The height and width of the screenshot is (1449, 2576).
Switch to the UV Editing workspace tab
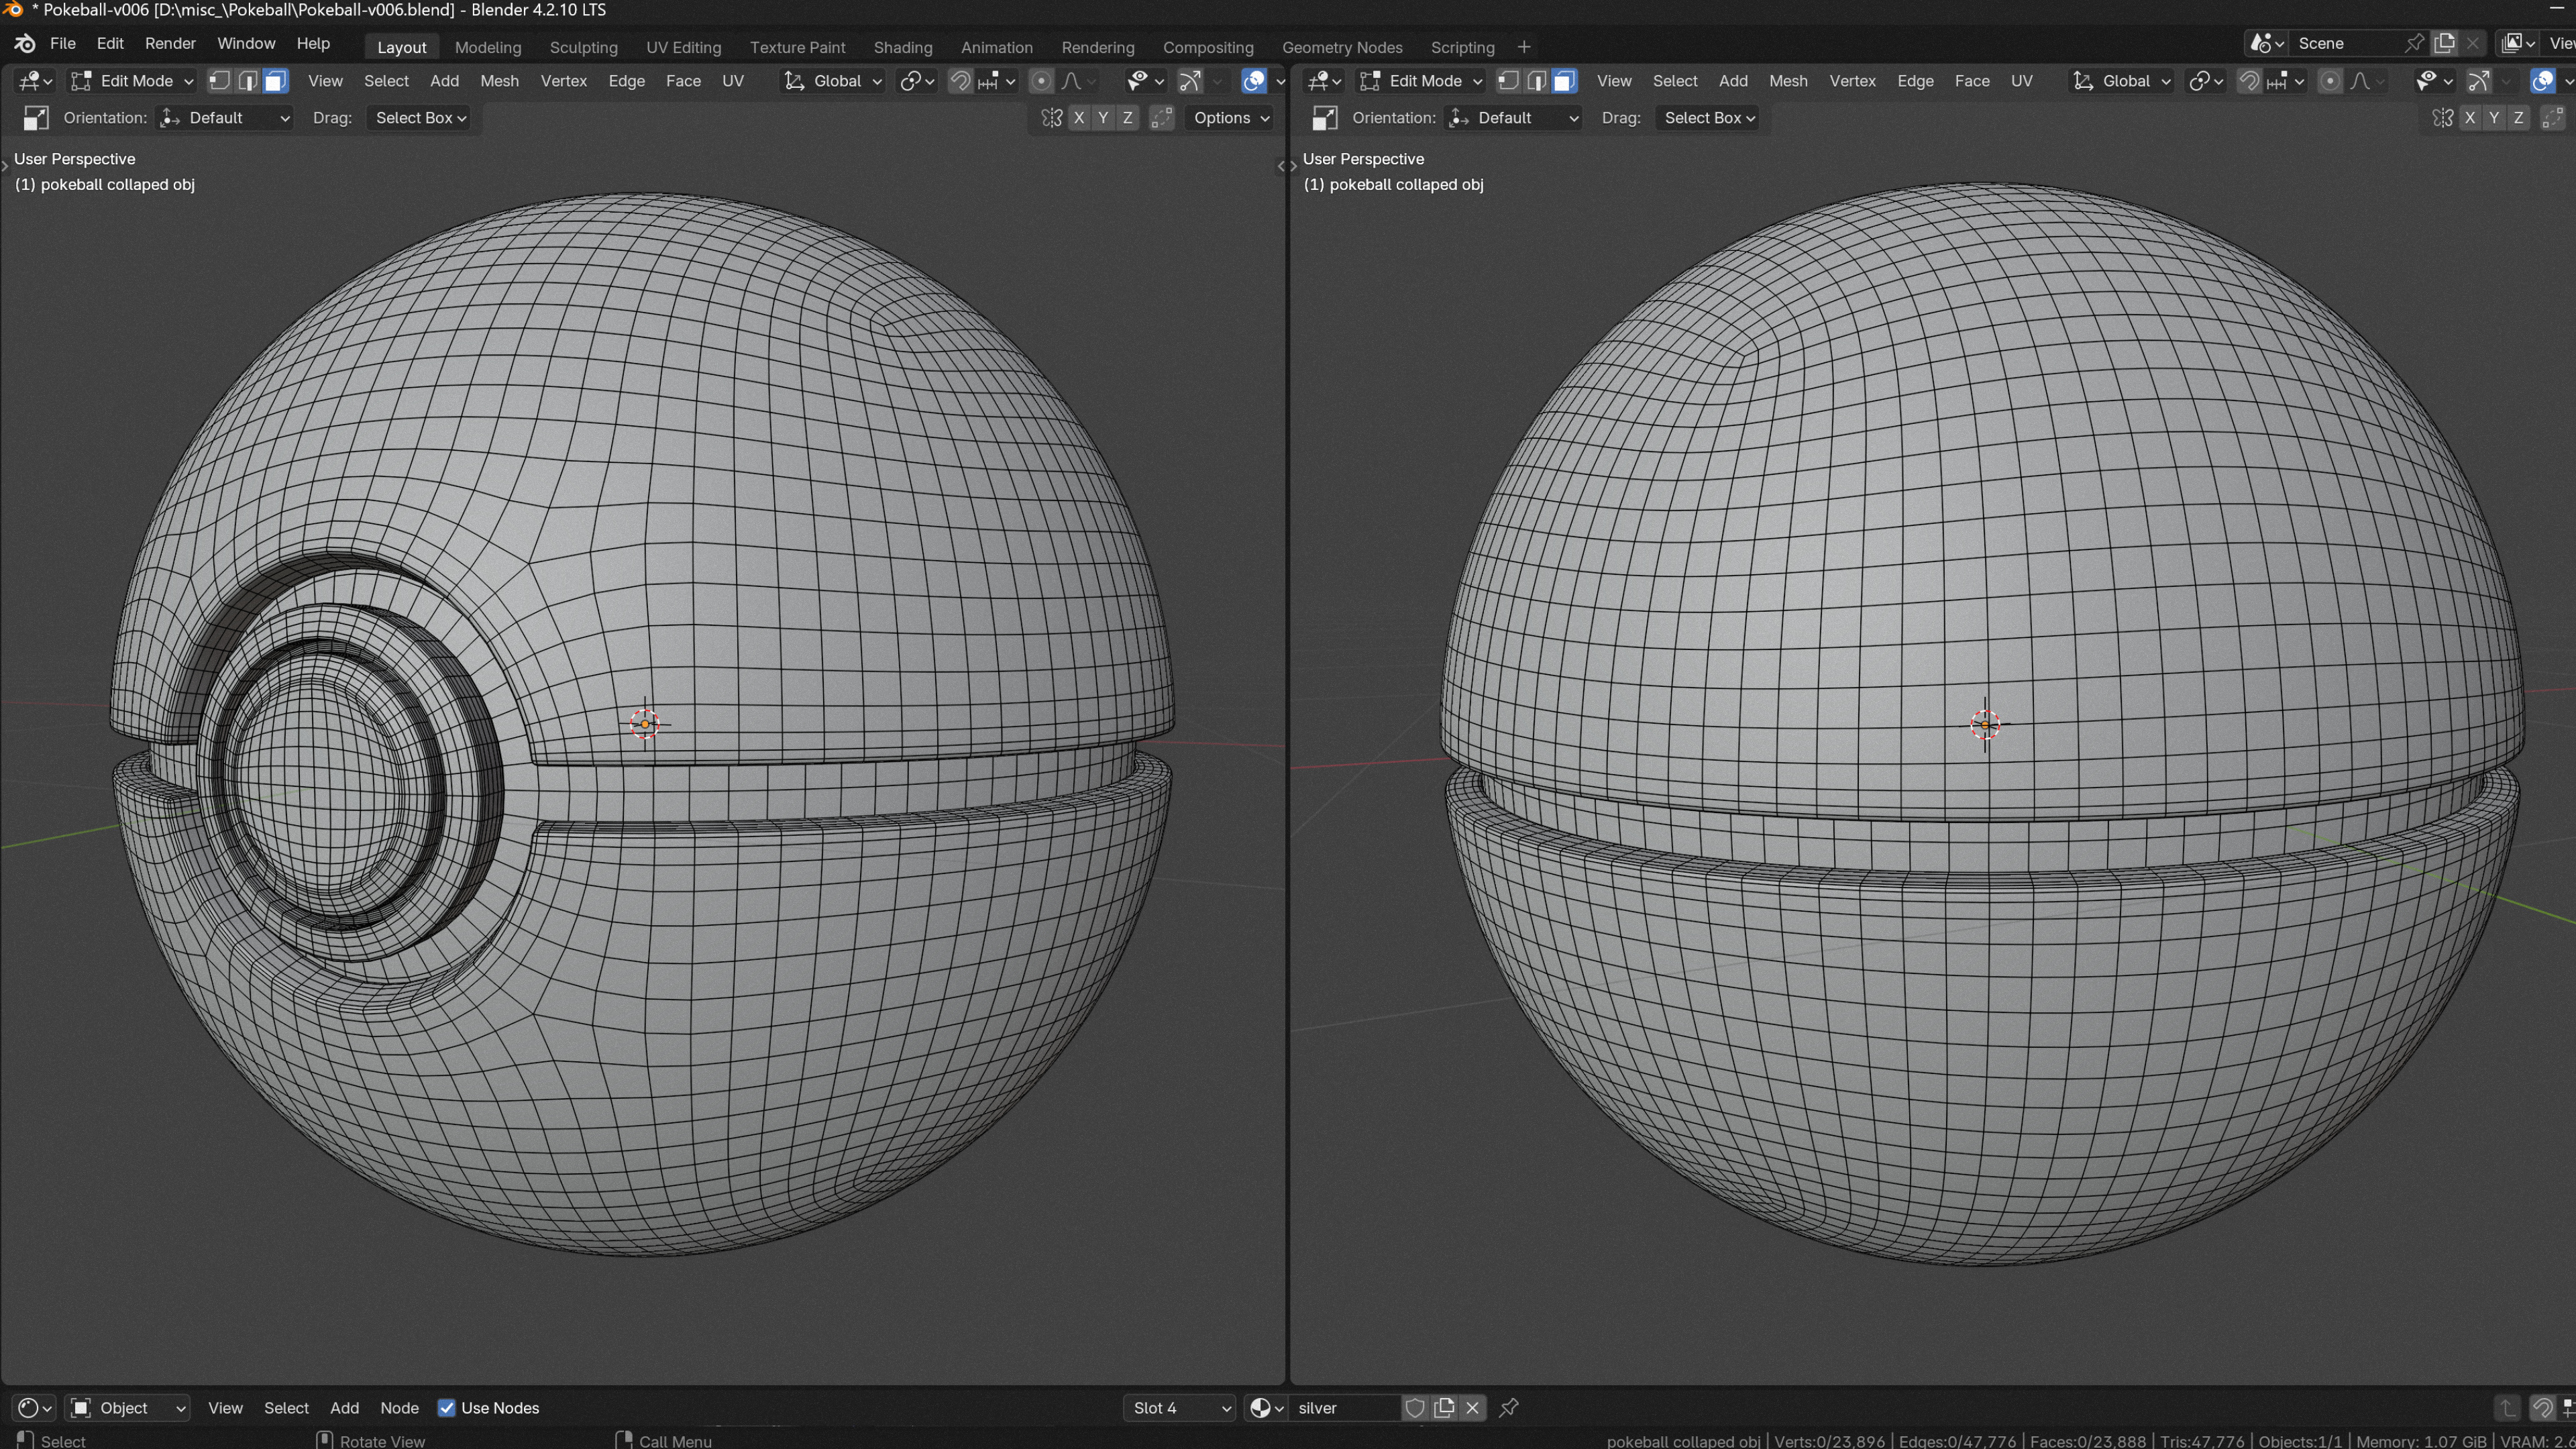click(x=683, y=47)
